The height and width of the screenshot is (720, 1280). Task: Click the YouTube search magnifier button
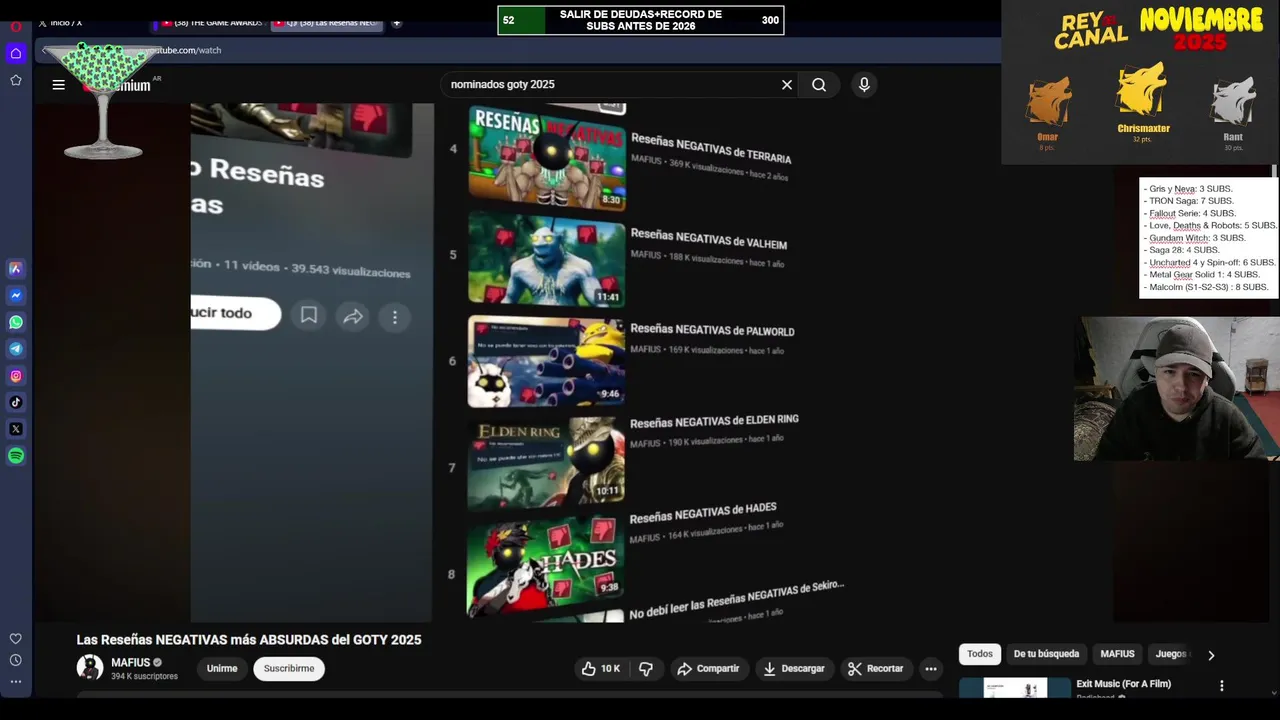coord(819,85)
